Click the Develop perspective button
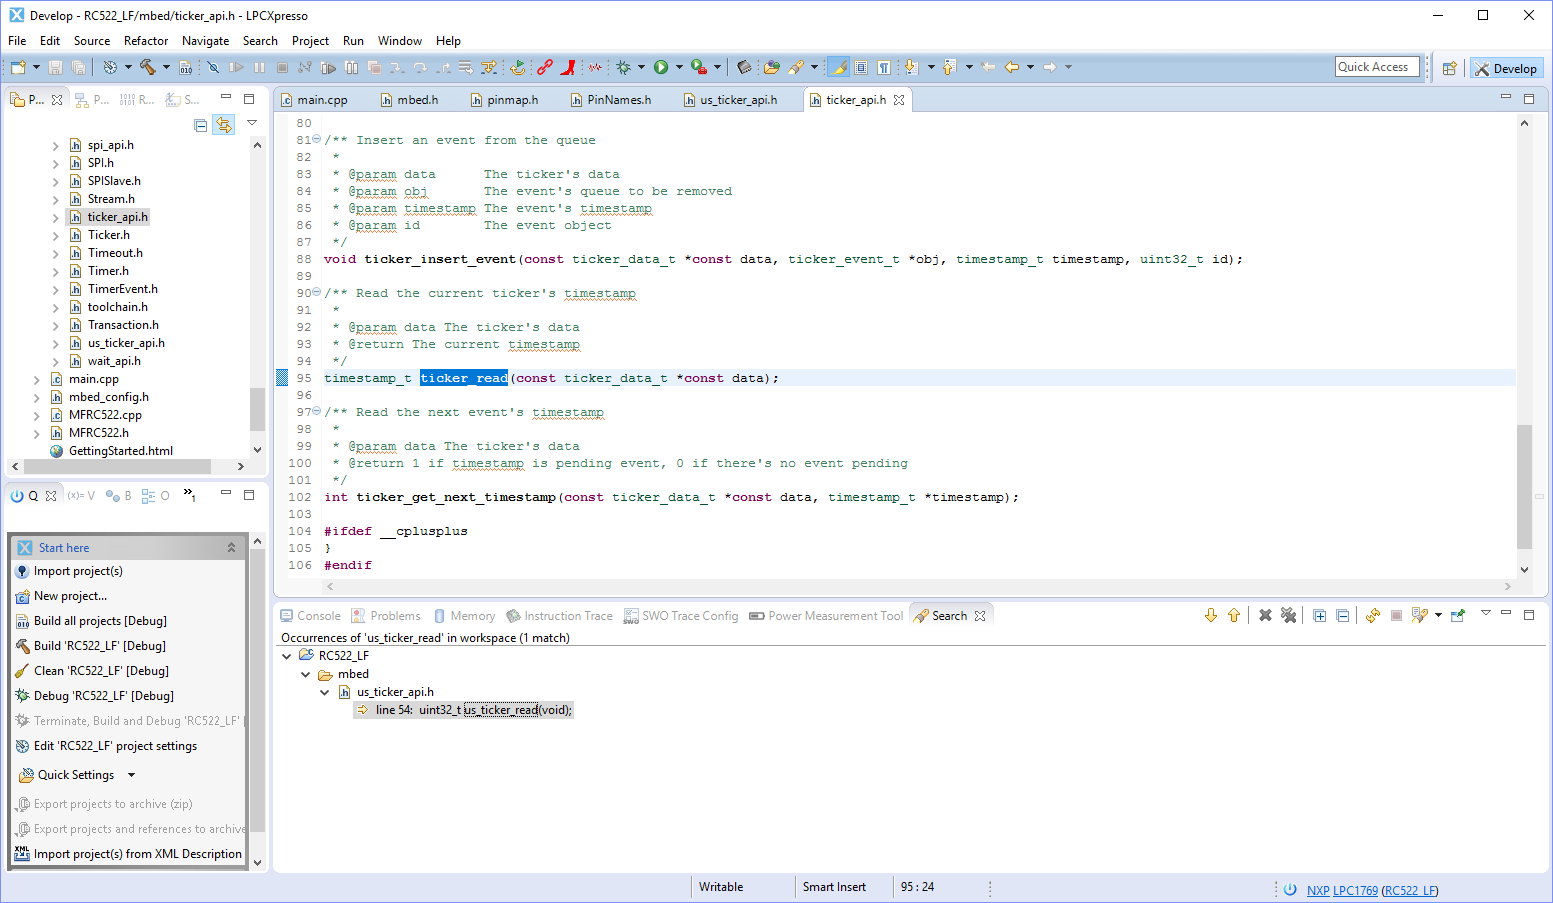 1506,68
